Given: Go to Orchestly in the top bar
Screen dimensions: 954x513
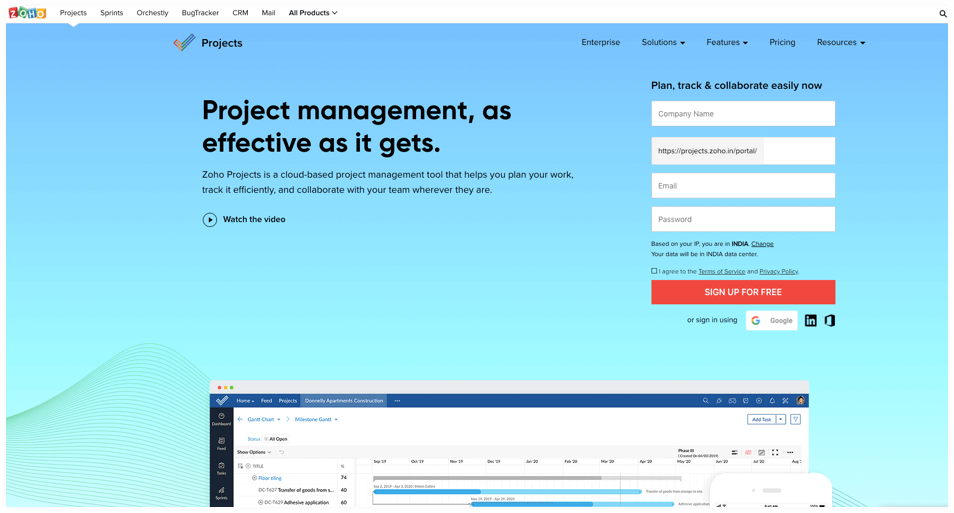Looking at the screenshot, I should tap(152, 13).
